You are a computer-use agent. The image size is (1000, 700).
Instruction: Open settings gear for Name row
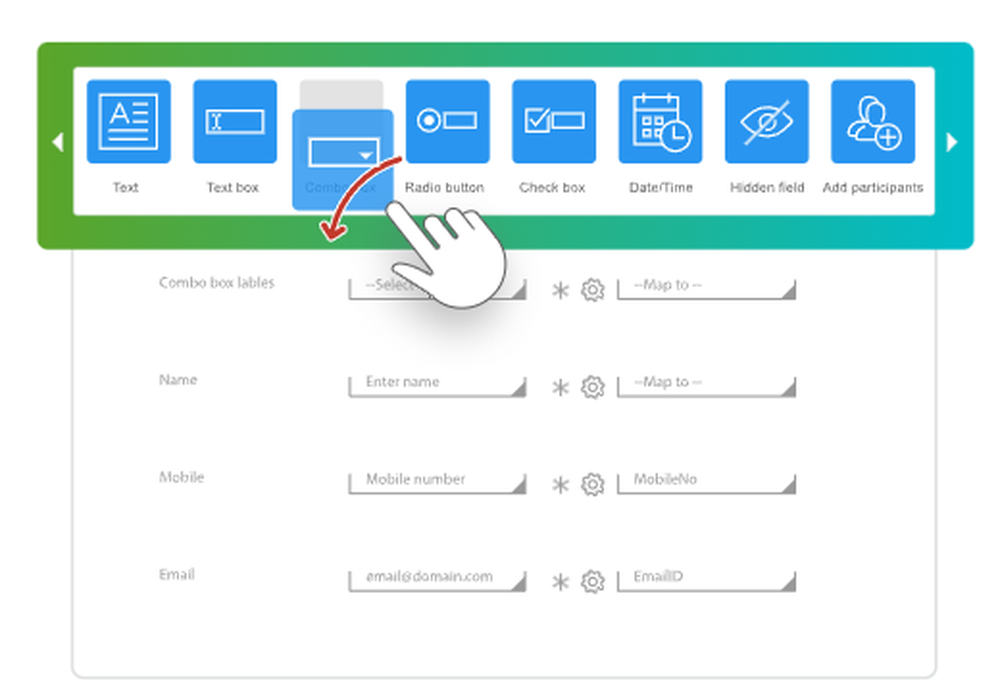(592, 387)
